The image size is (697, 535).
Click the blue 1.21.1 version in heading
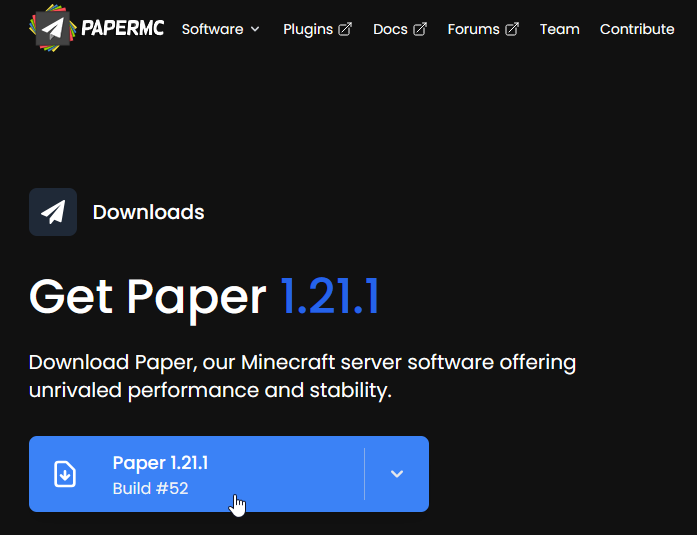(329, 296)
